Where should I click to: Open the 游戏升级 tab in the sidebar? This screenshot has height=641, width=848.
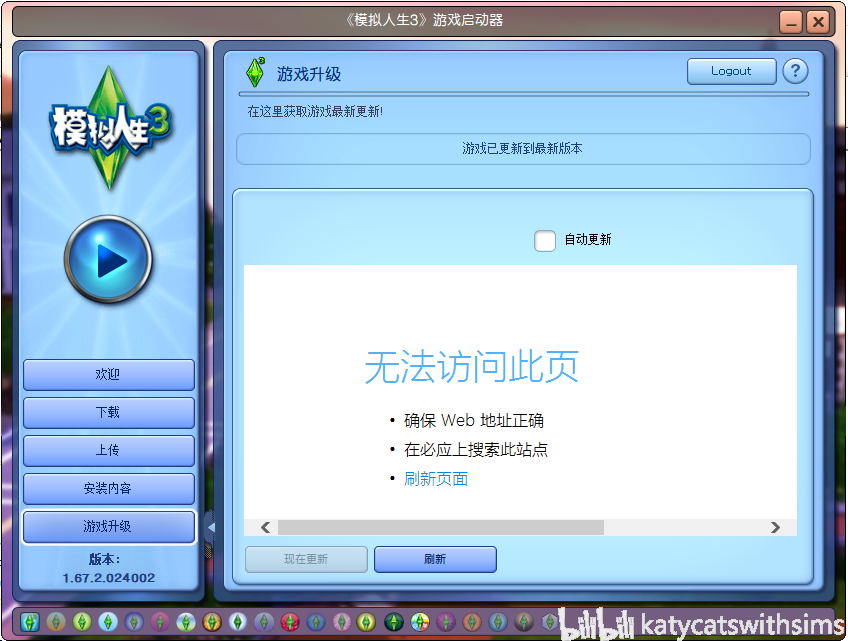(109, 526)
